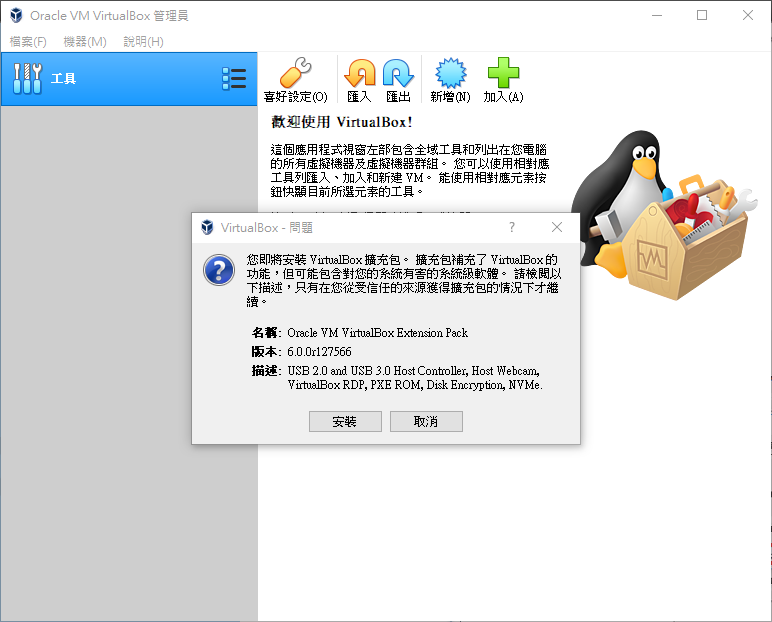This screenshot has height=622, width=772.
Task: Click the USB 2.0 description text
Action: (x=415, y=378)
